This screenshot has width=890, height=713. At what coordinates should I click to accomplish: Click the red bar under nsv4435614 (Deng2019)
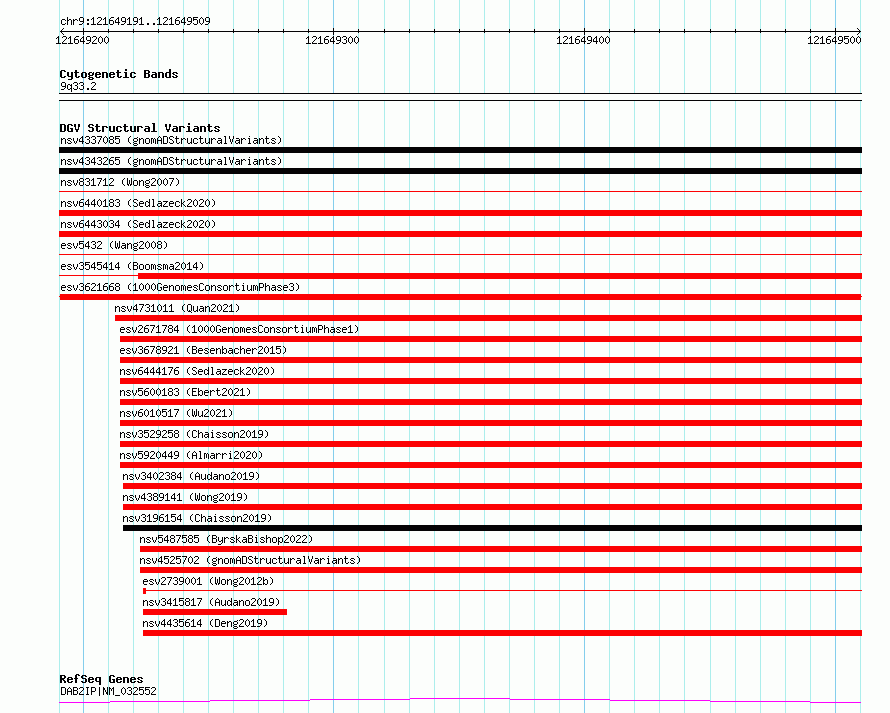coord(502,633)
